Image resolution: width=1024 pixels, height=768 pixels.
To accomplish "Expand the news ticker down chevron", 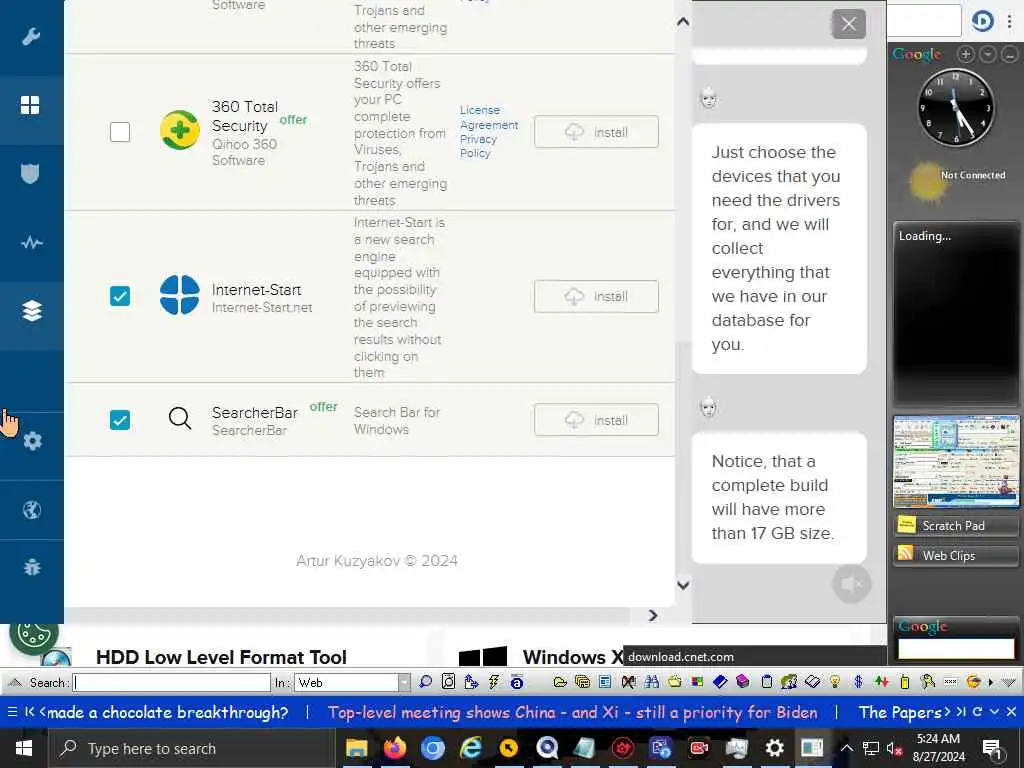I will click(994, 711).
